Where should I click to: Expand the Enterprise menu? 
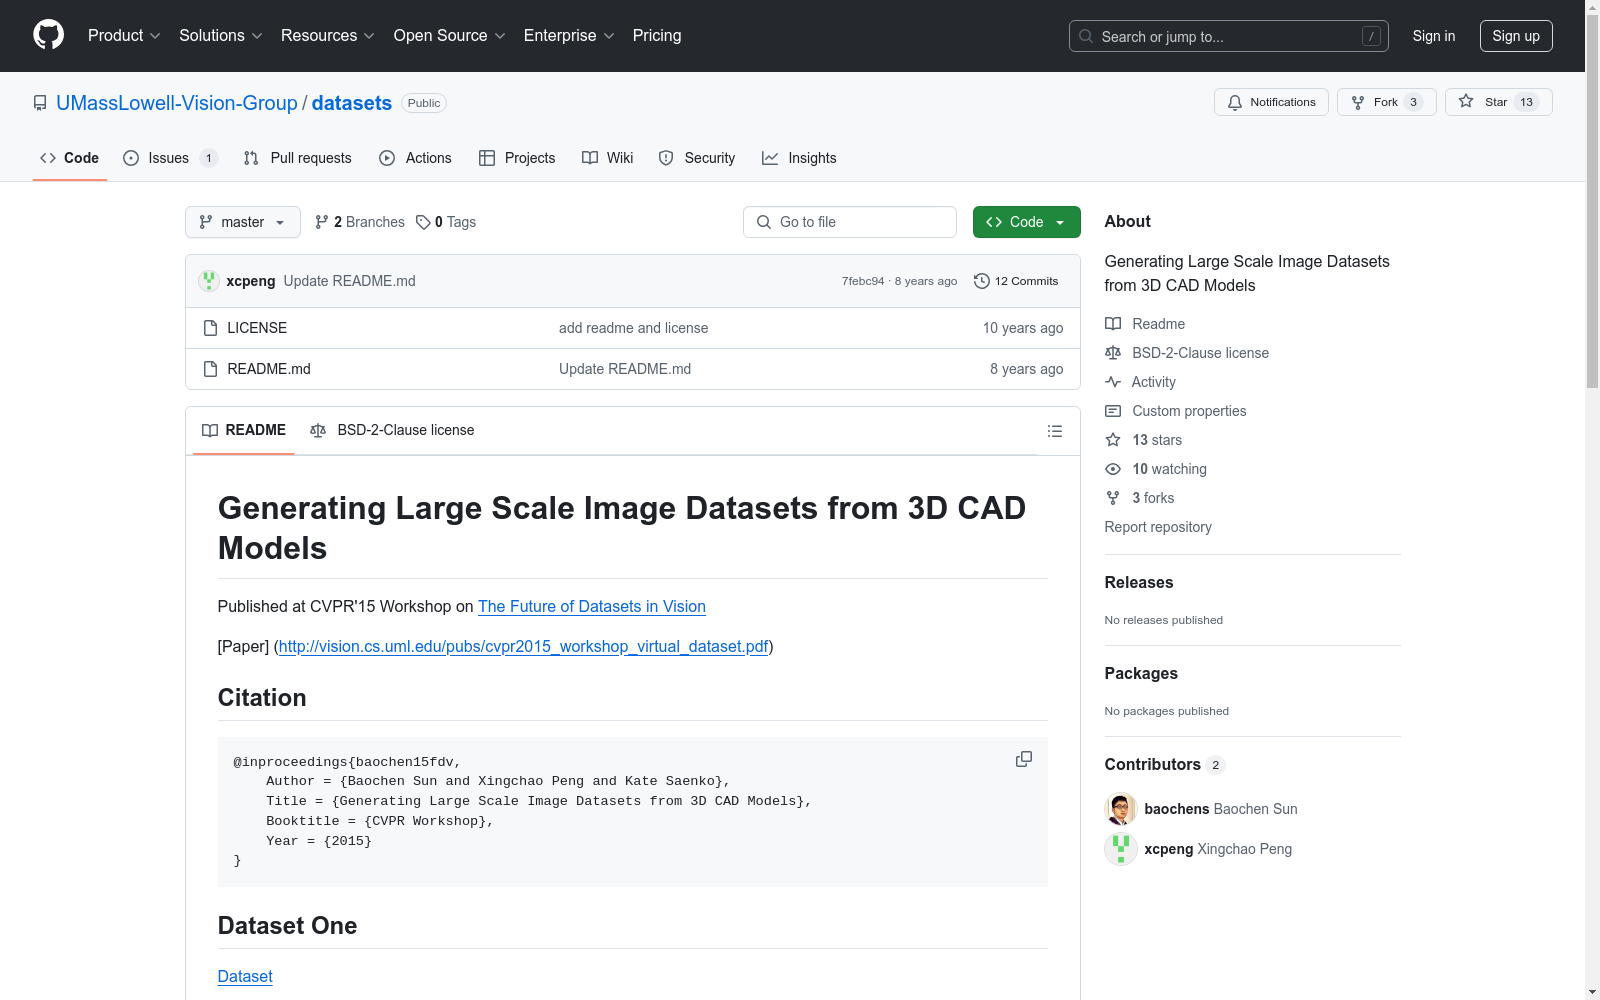pyautogui.click(x=569, y=35)
